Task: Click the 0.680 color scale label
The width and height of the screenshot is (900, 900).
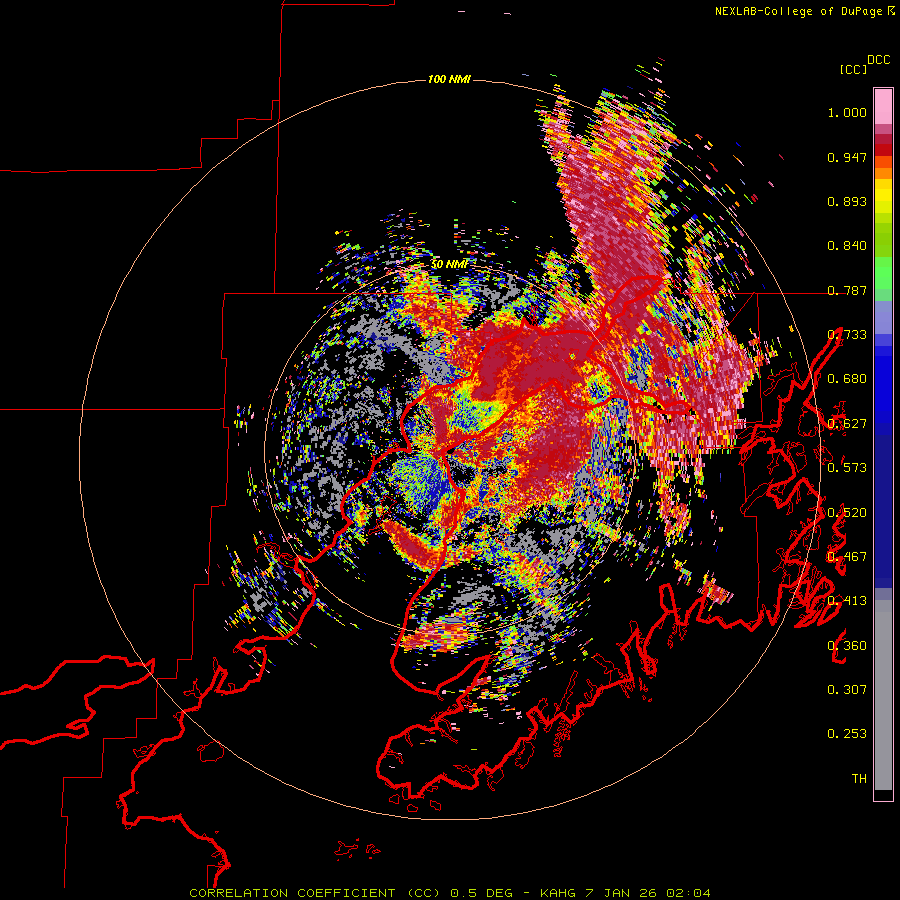Action: [x=847, y=379]
